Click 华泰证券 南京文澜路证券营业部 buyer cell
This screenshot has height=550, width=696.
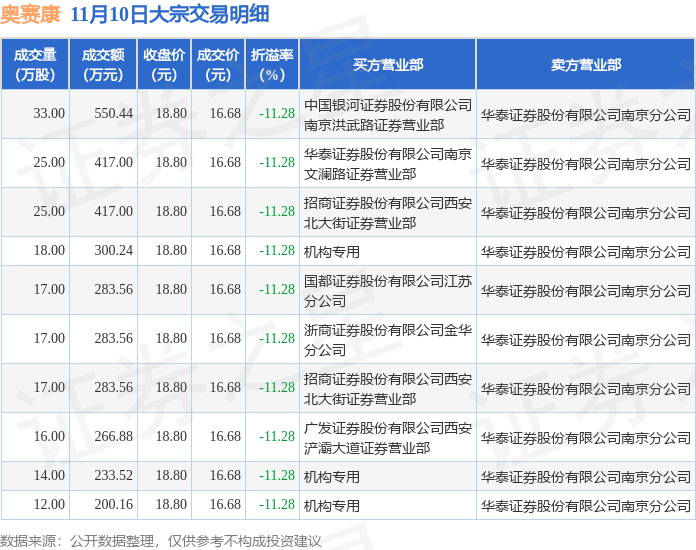click(388, 163)
